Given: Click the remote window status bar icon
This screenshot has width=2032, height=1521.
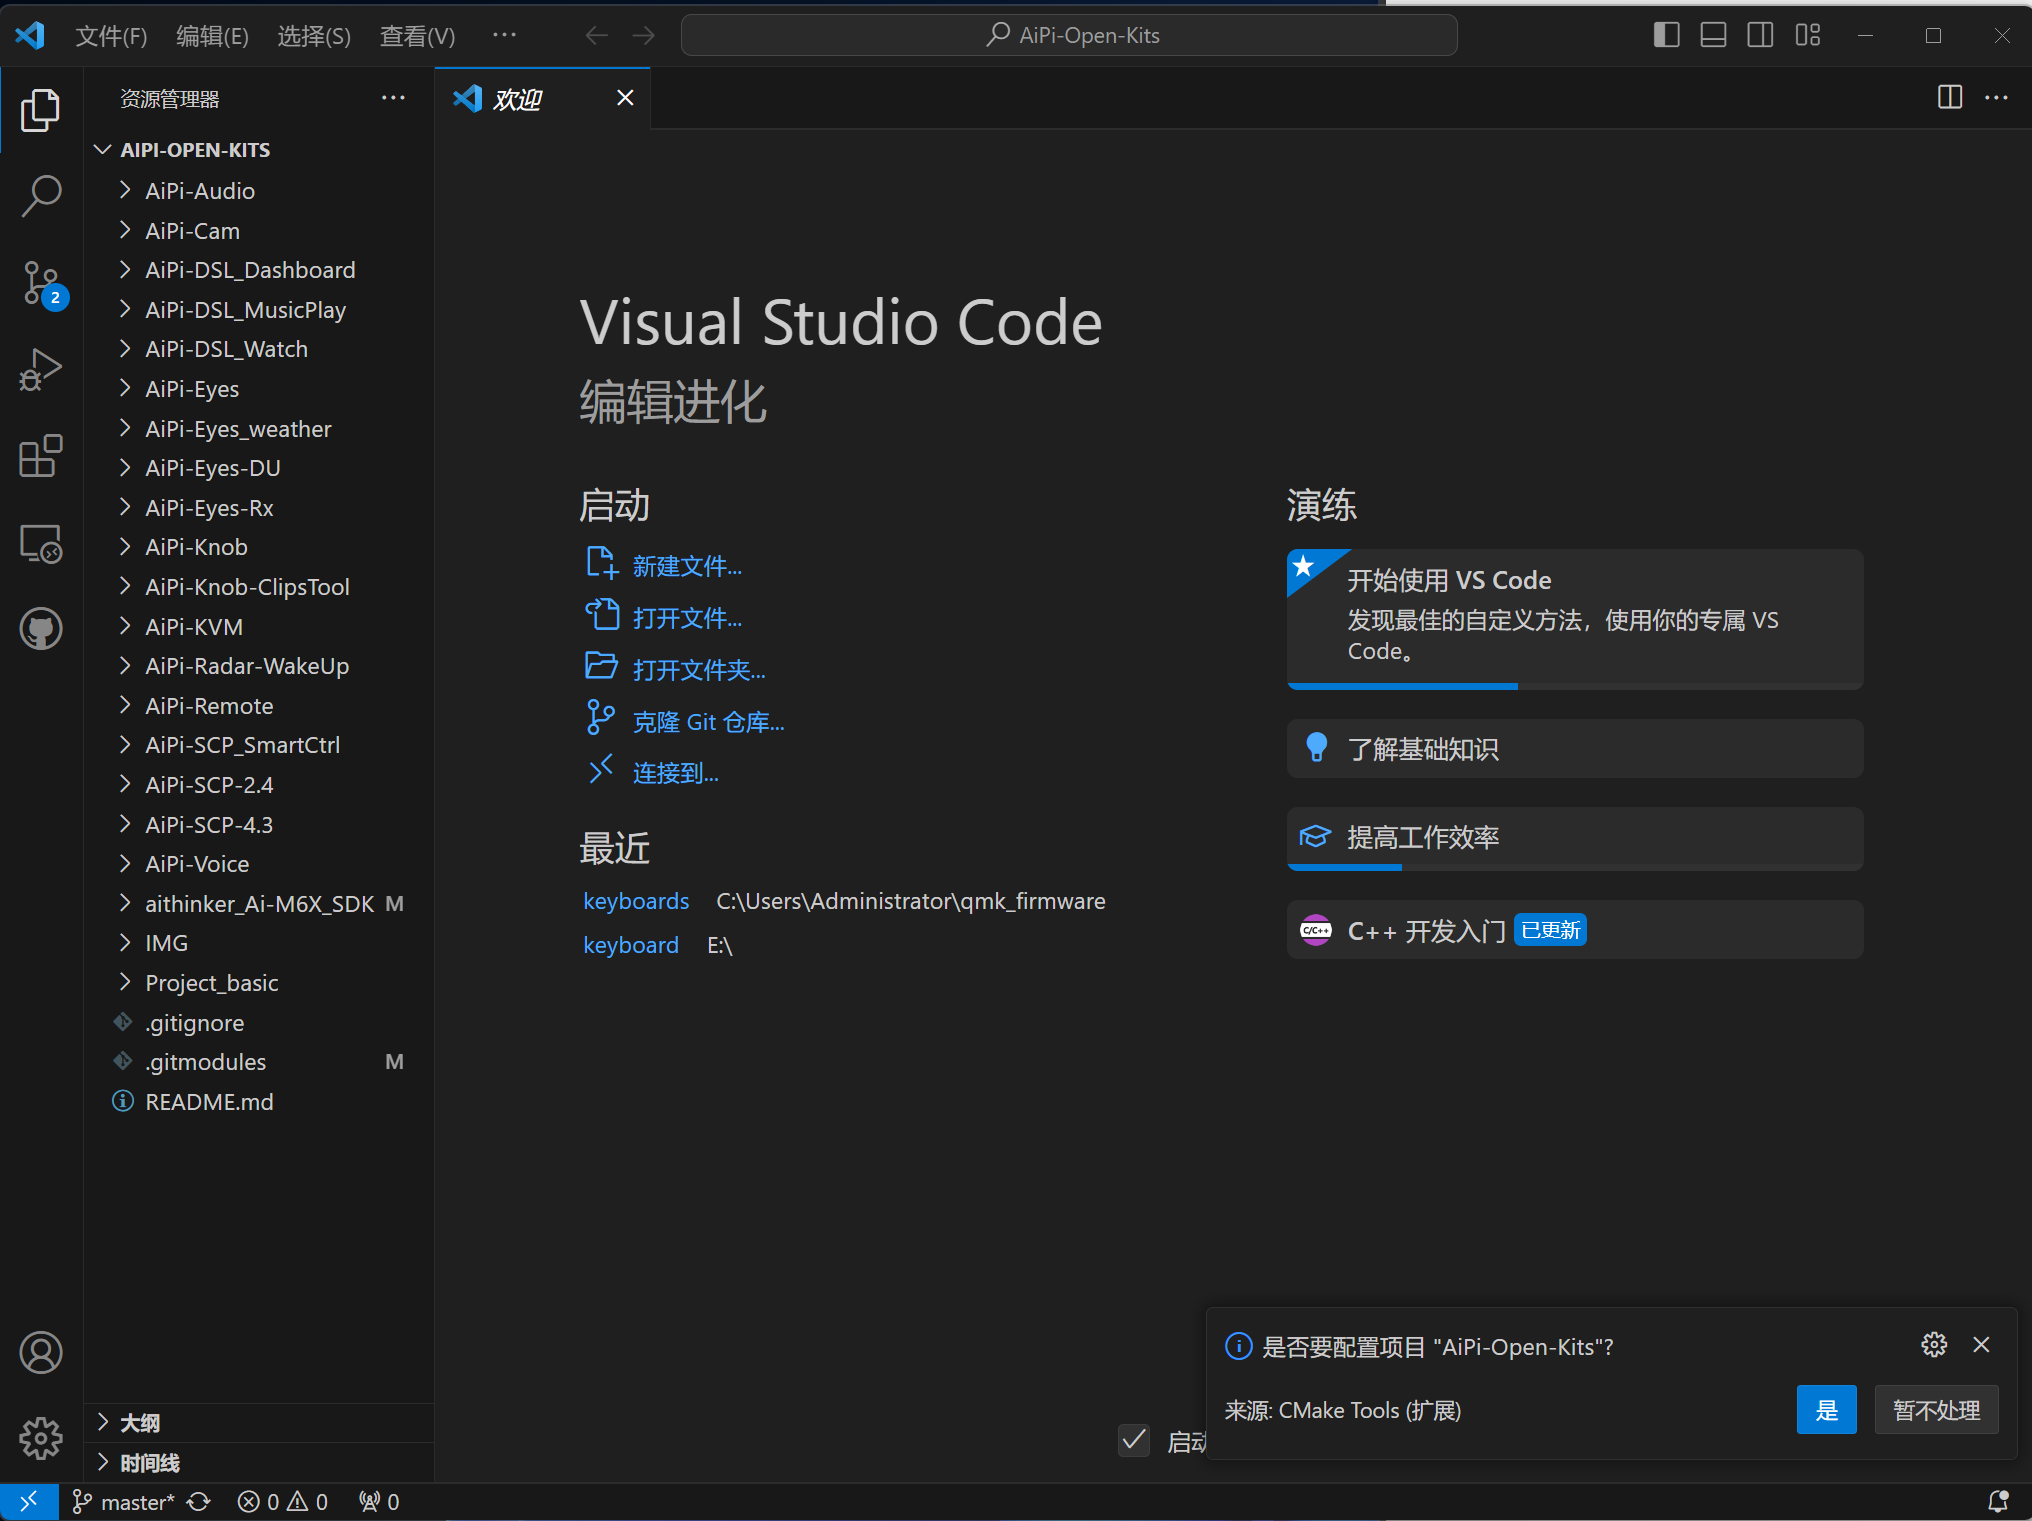Looking at the screenshot, I should tap(29, 1501).
